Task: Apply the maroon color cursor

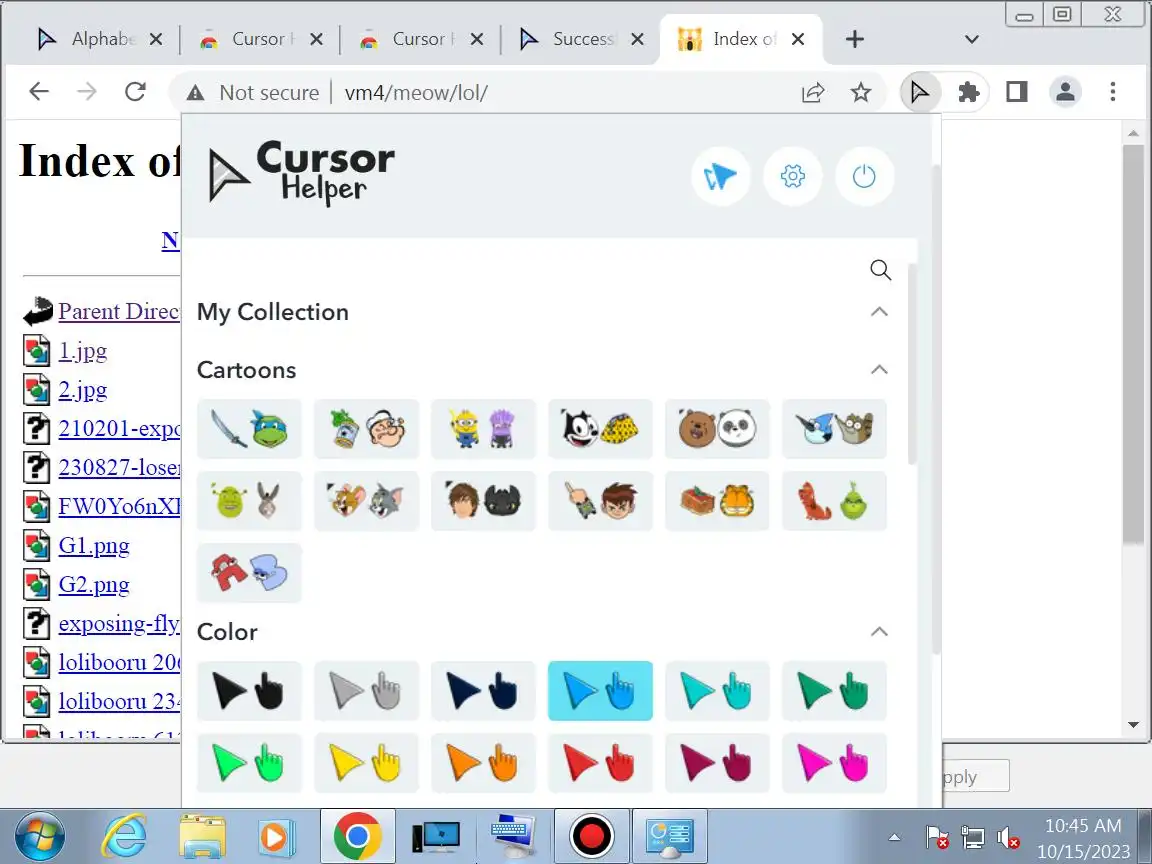Action: click(717, 763)
